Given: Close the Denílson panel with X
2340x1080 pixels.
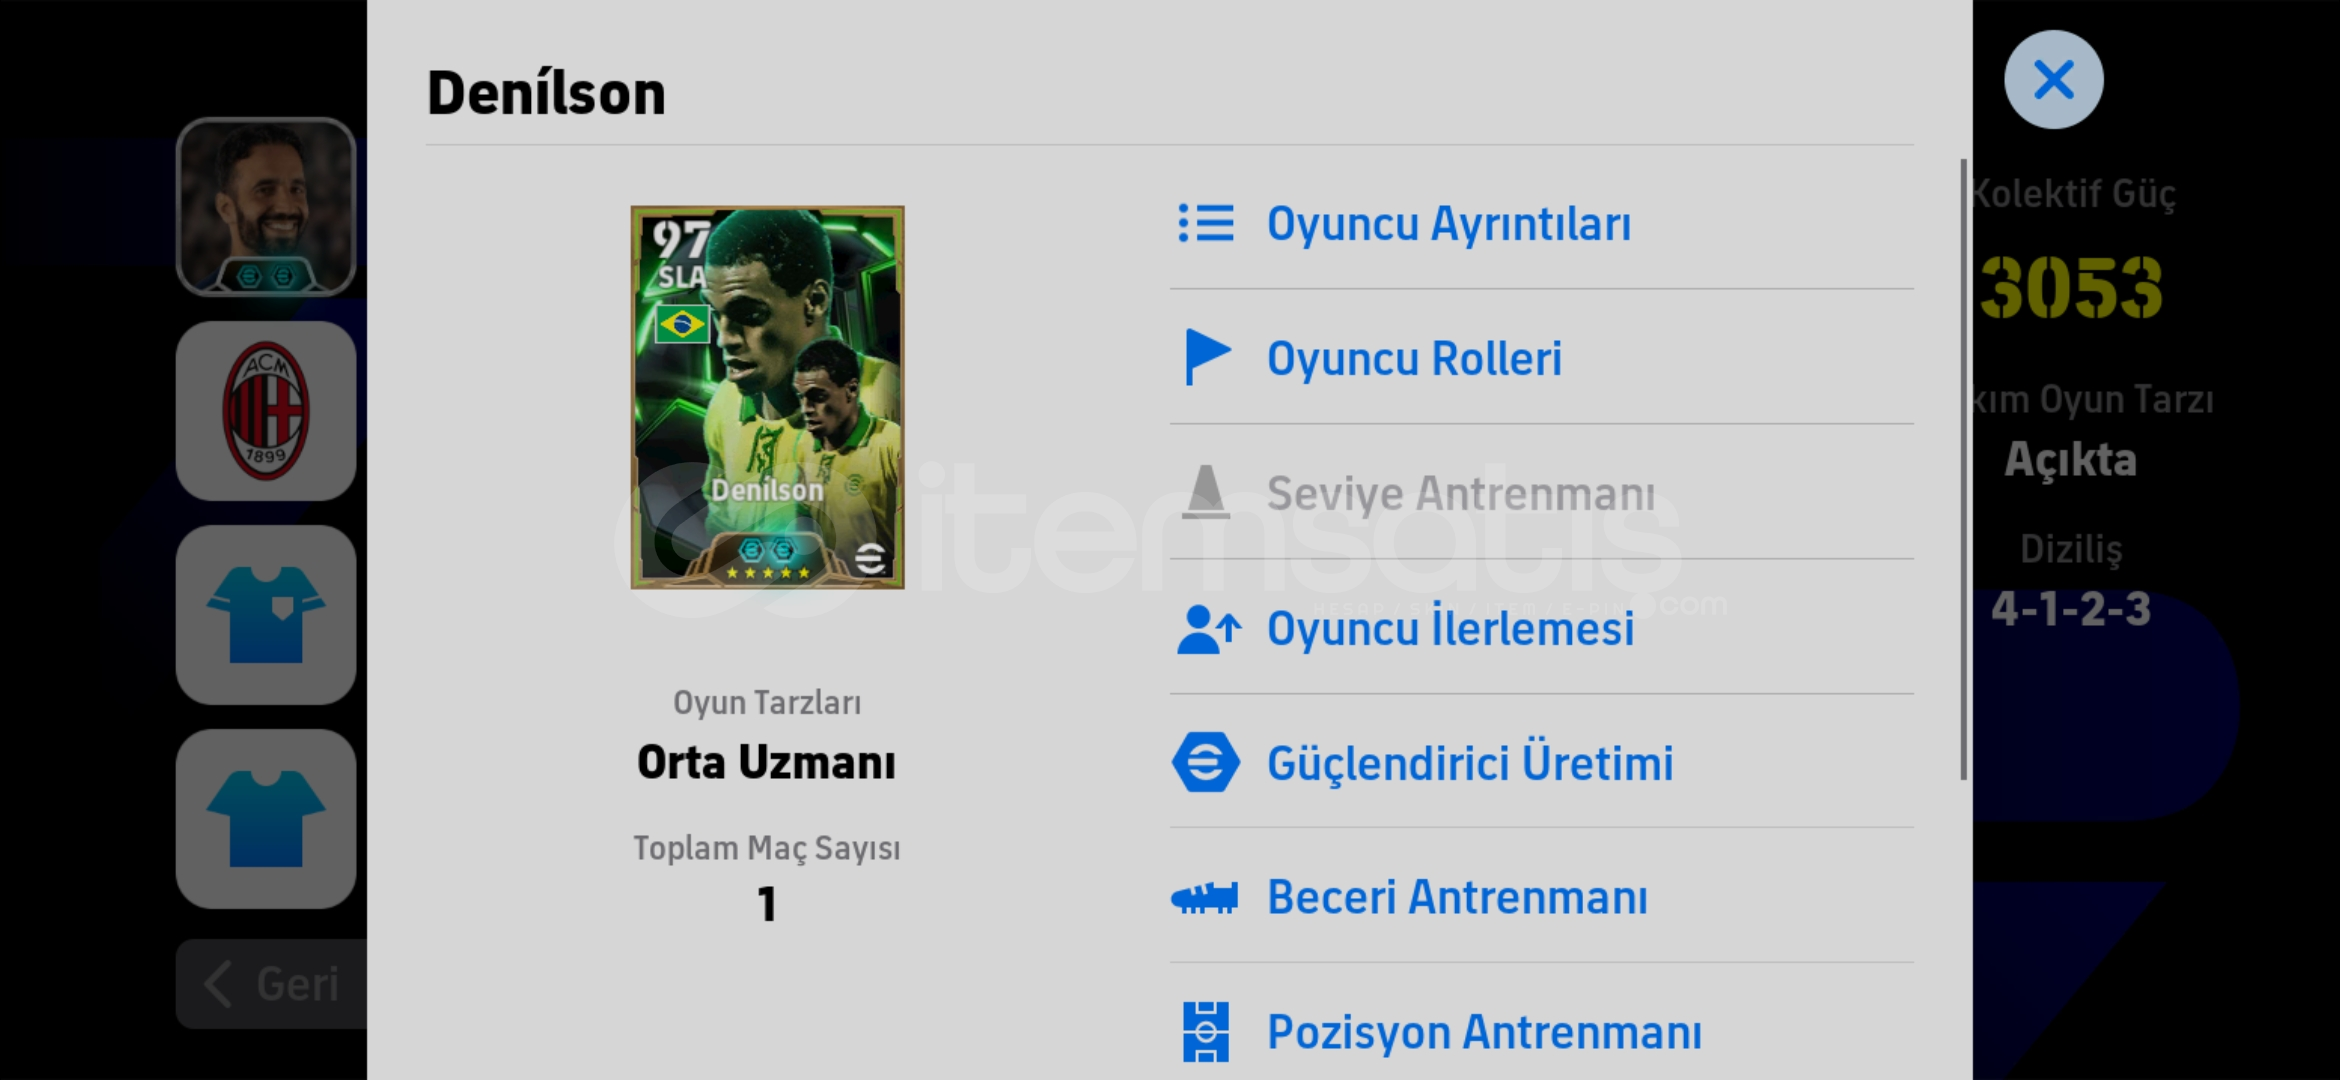Looking at the screenshot, I should tap(2054, 80).
